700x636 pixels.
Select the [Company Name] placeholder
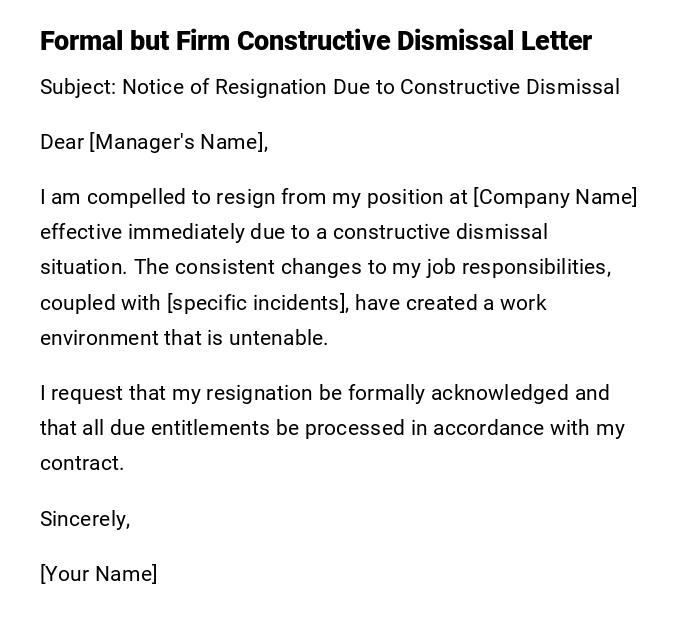[555, 197]
